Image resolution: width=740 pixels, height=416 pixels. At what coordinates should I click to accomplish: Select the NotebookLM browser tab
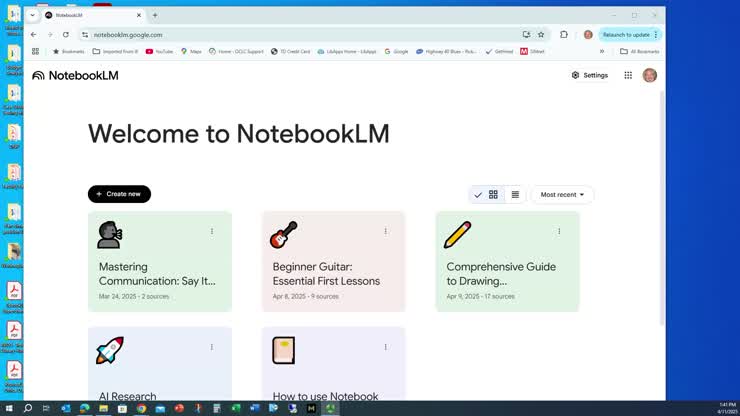coord(92,15)
